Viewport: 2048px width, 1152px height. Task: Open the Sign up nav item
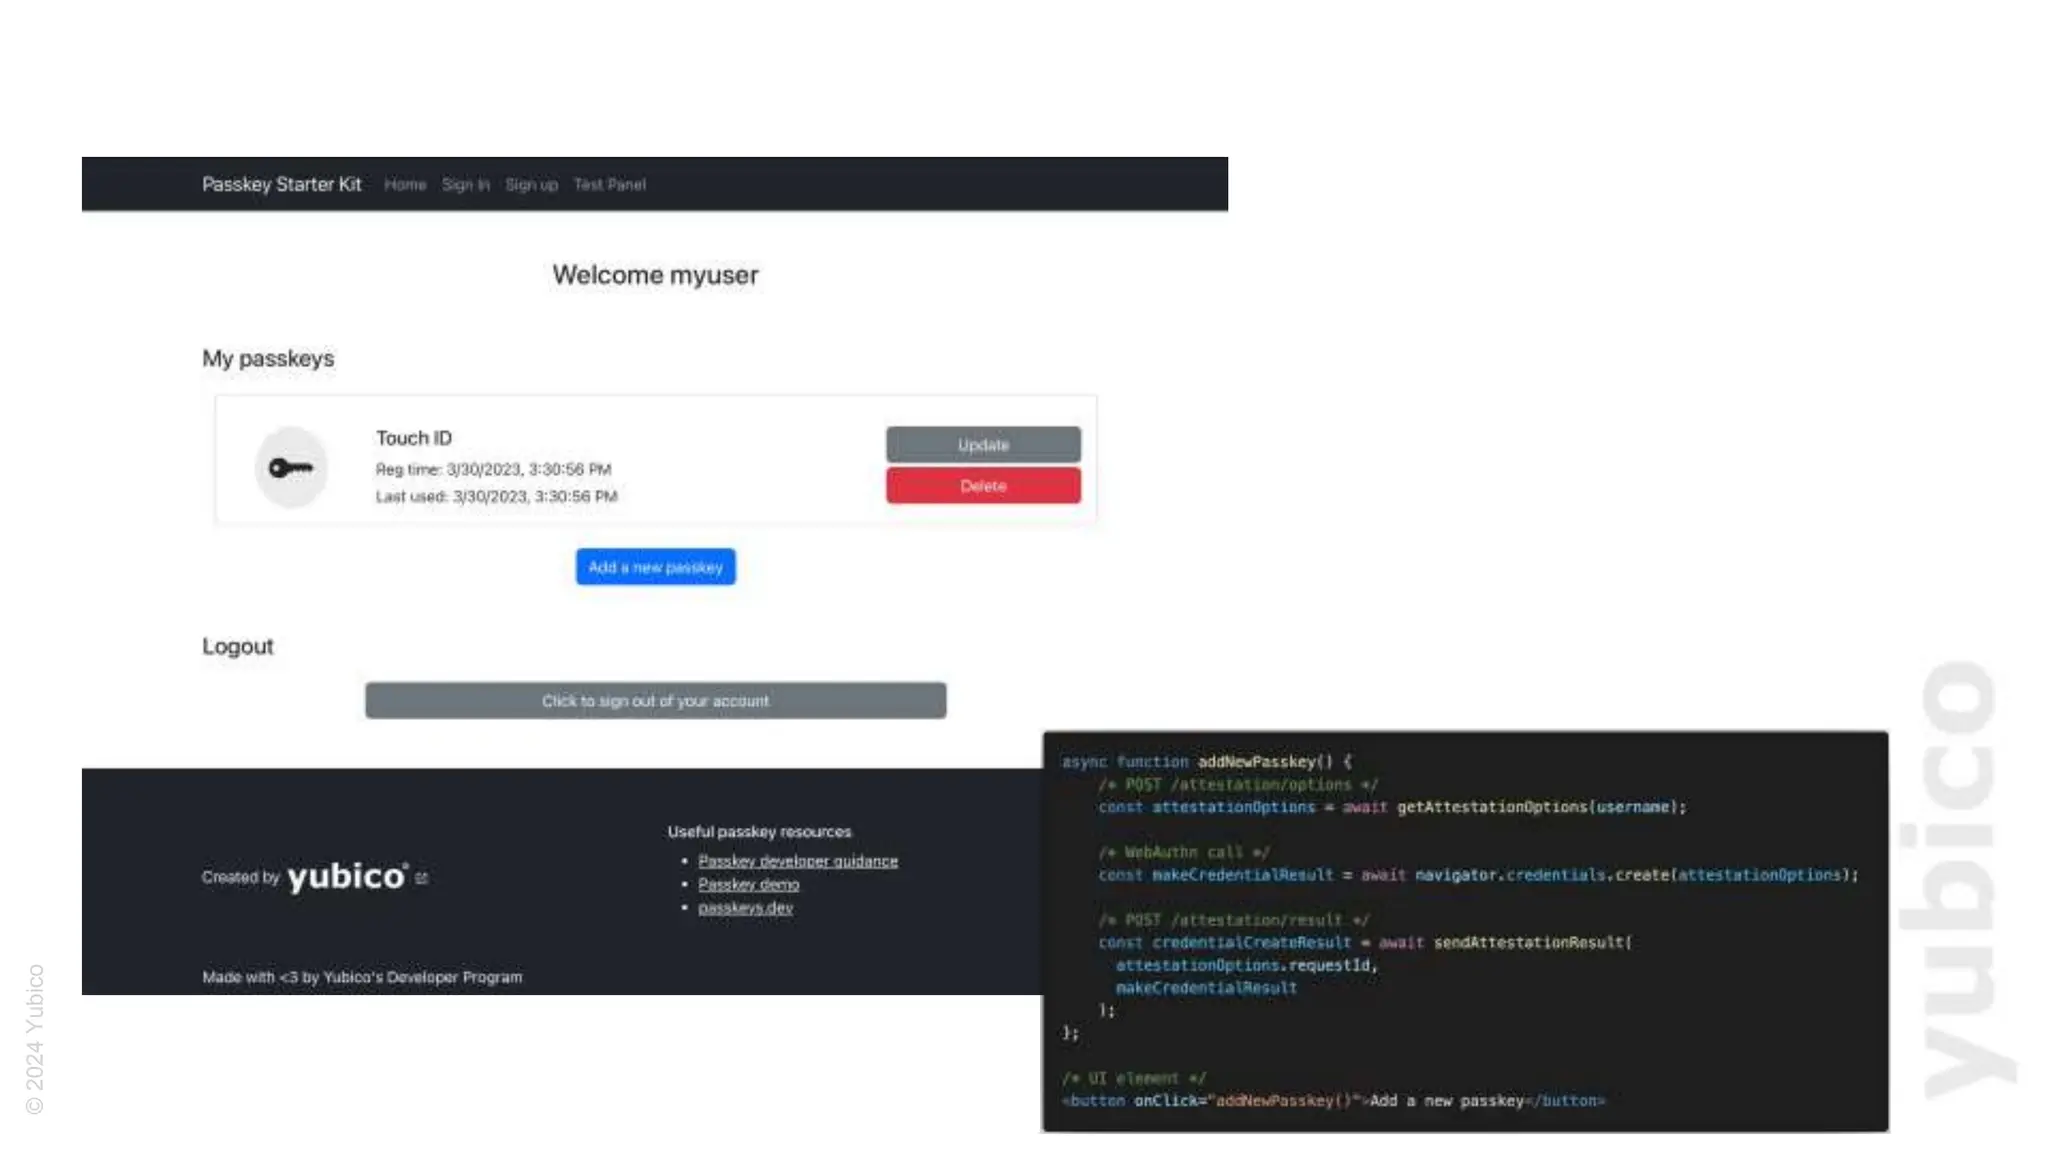tap(531, 185)
